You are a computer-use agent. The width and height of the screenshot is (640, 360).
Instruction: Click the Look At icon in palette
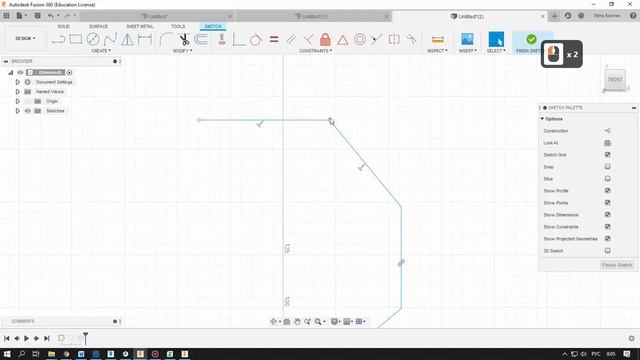tap(607, 143)
